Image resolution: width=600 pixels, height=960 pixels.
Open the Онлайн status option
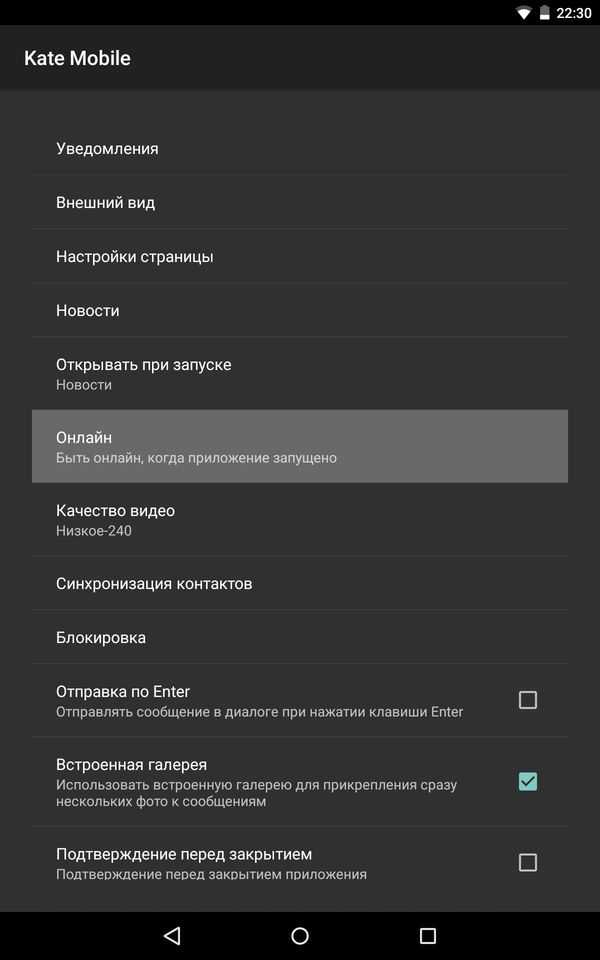(x=300, y=446)
